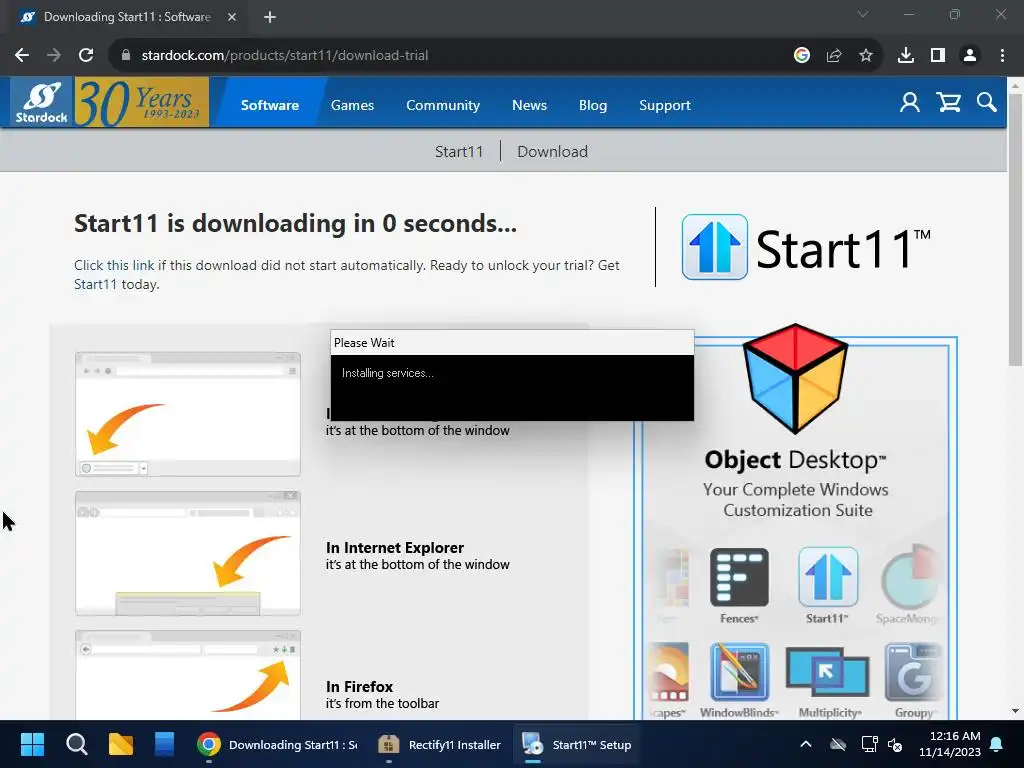Open the clock and date in tray
This screenshot has width=1024, height=768.
pyautogui.click(x=950, y=744)
